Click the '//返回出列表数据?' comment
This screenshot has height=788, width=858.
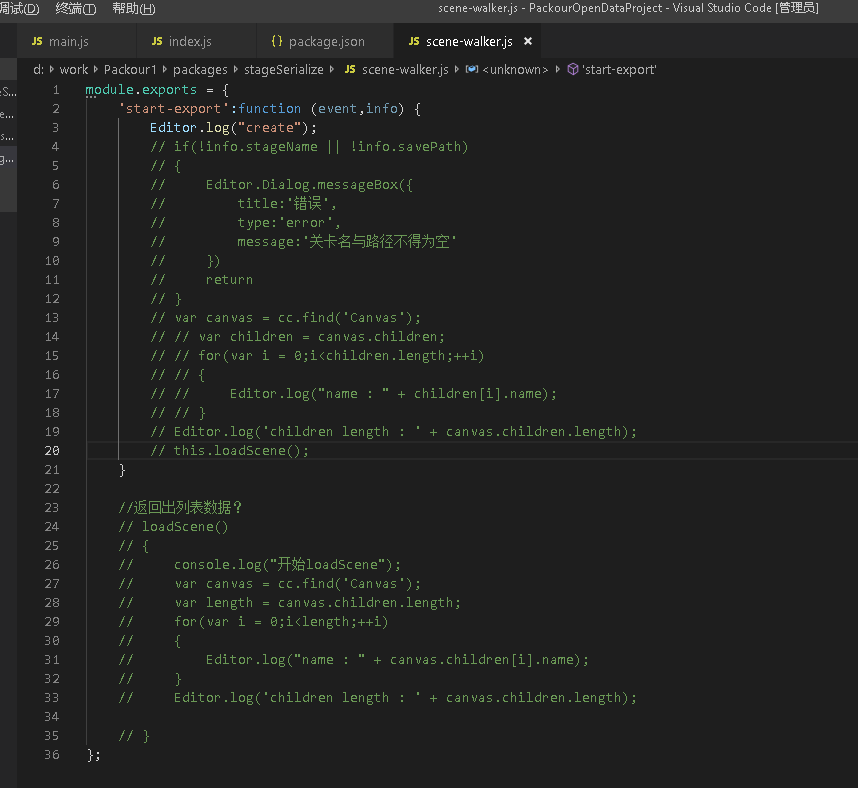pos(180,508)
